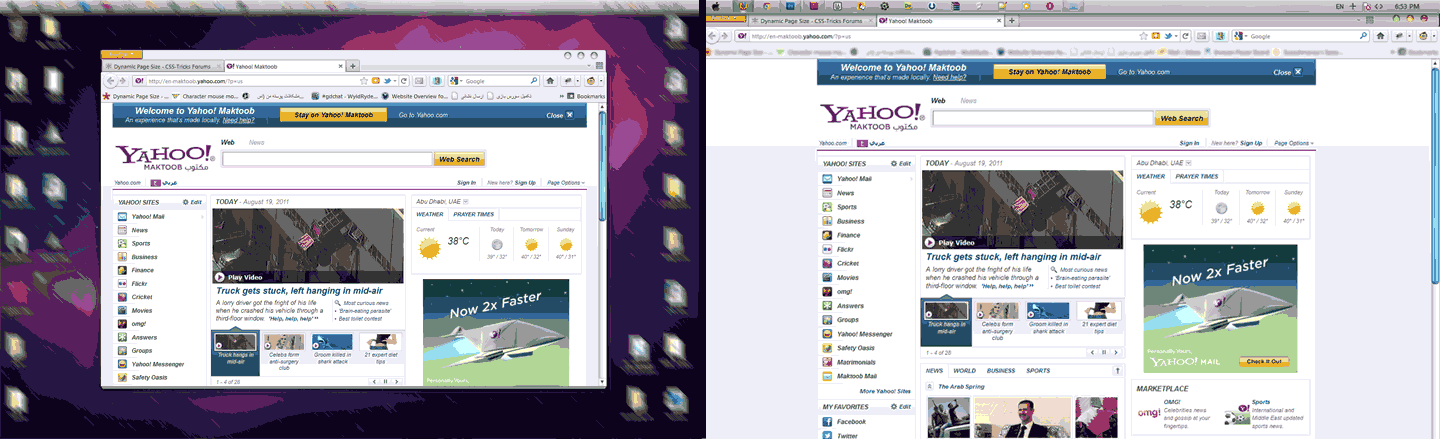Image resolution: width=1440 pixels, height=439 pixels.
Task: Switch to the WORLD news tab
Action: pyautogui.click(x=964, y=370)
